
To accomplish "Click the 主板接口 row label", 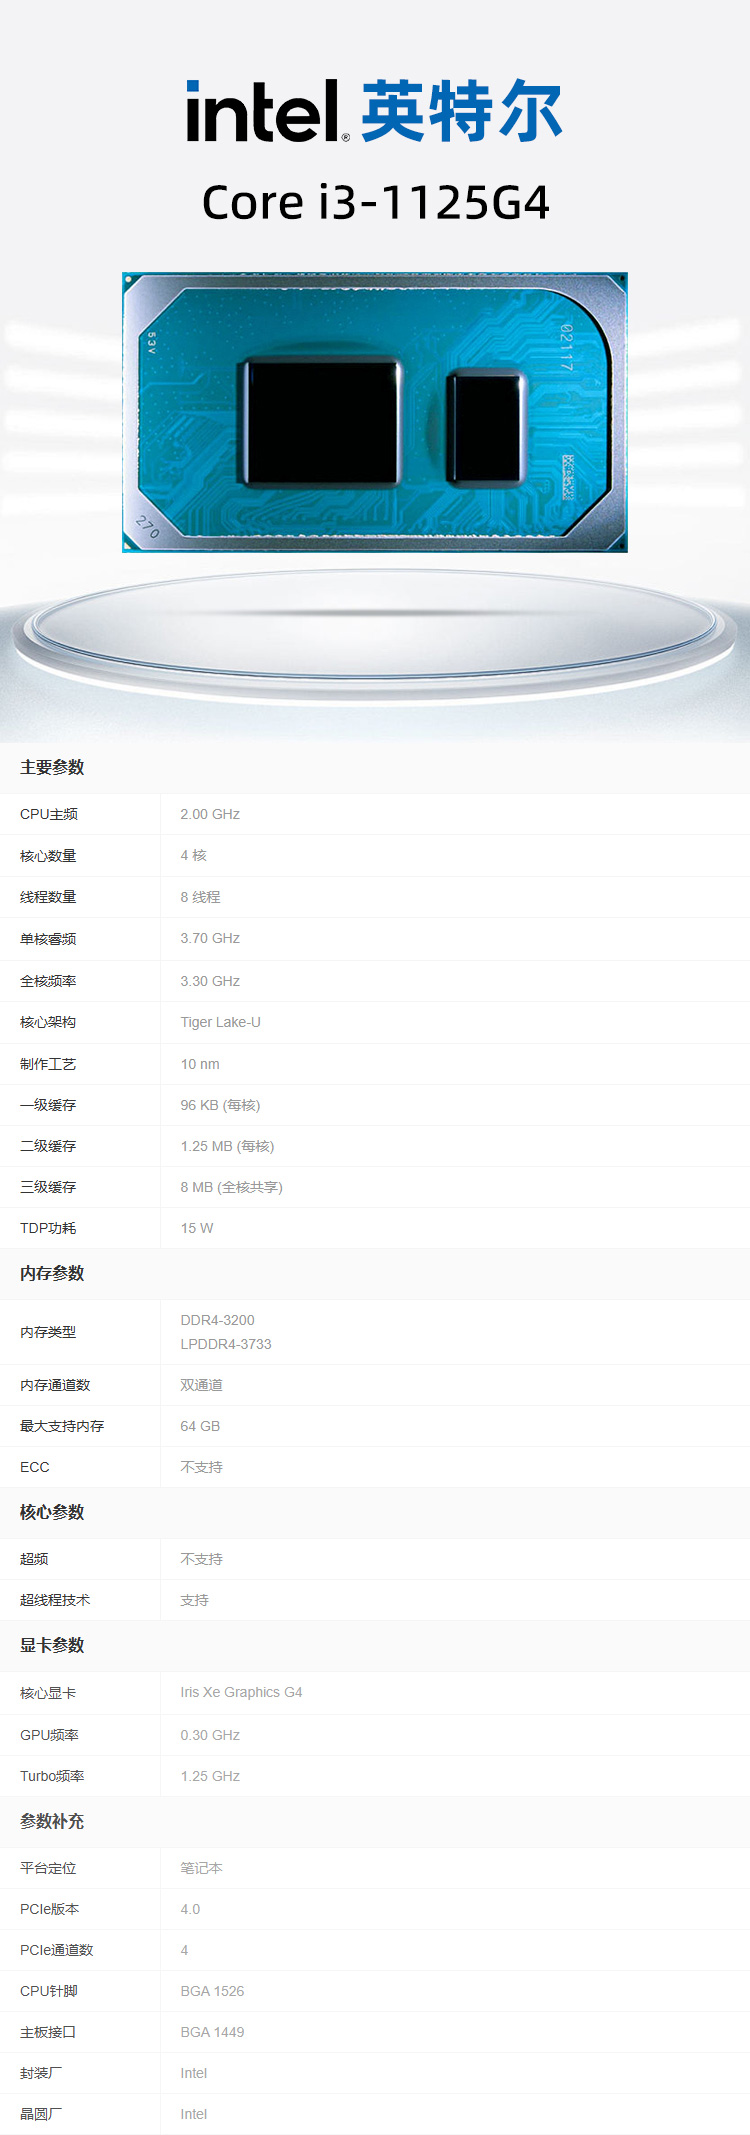I will click(48, 2032).
